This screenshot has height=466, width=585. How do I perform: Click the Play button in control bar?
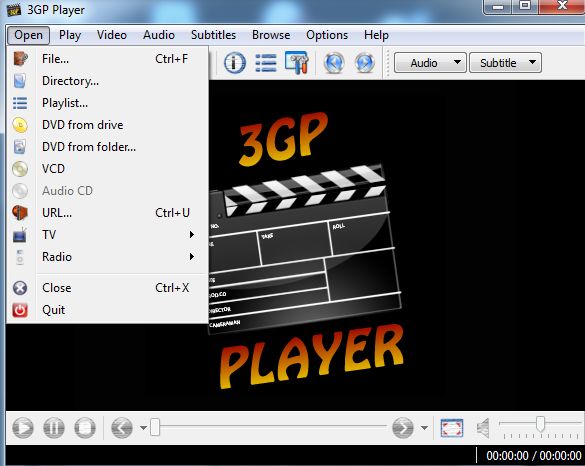(x=23, y=427)
